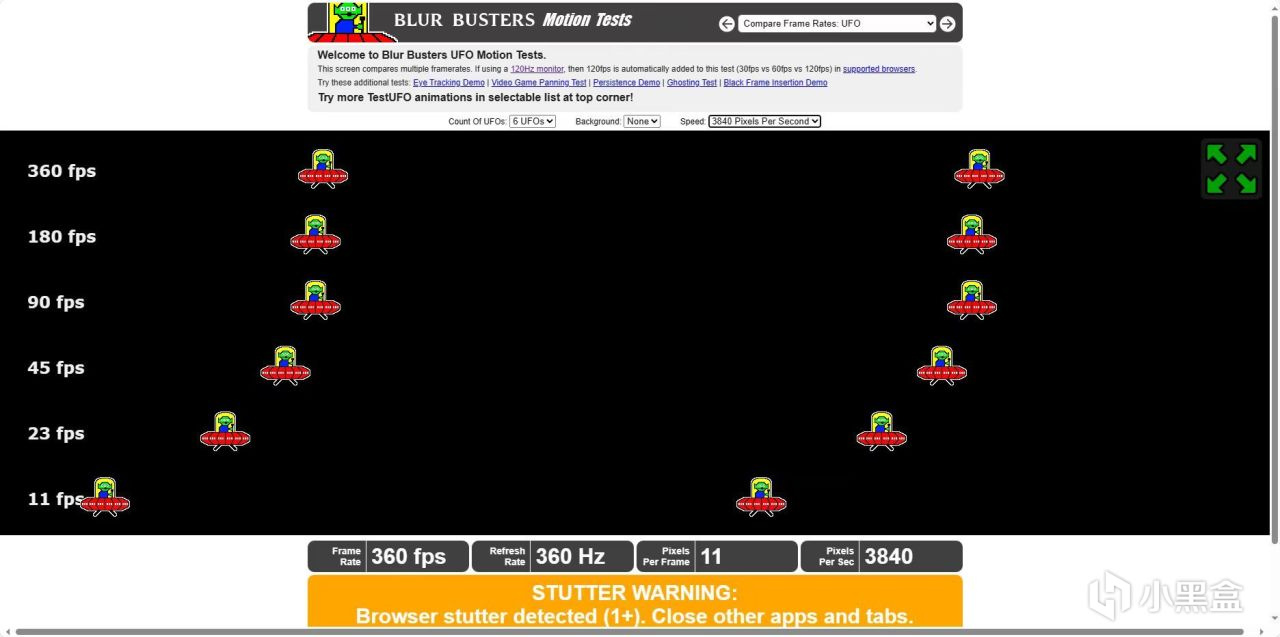Click the left UFO in the 11 fps row
This screenshot has height=637, width=1280.
[105, 497]
